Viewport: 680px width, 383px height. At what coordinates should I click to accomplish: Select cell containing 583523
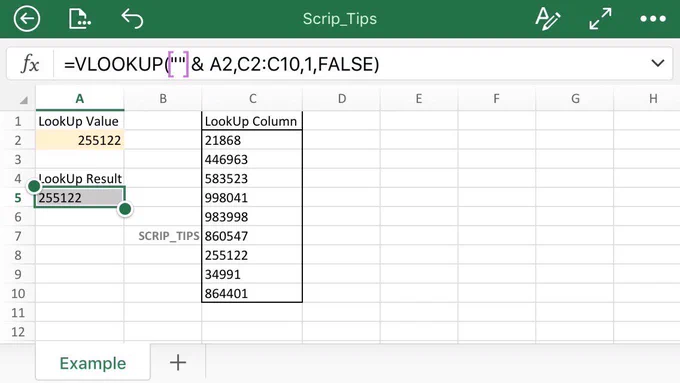coord(252,178)
